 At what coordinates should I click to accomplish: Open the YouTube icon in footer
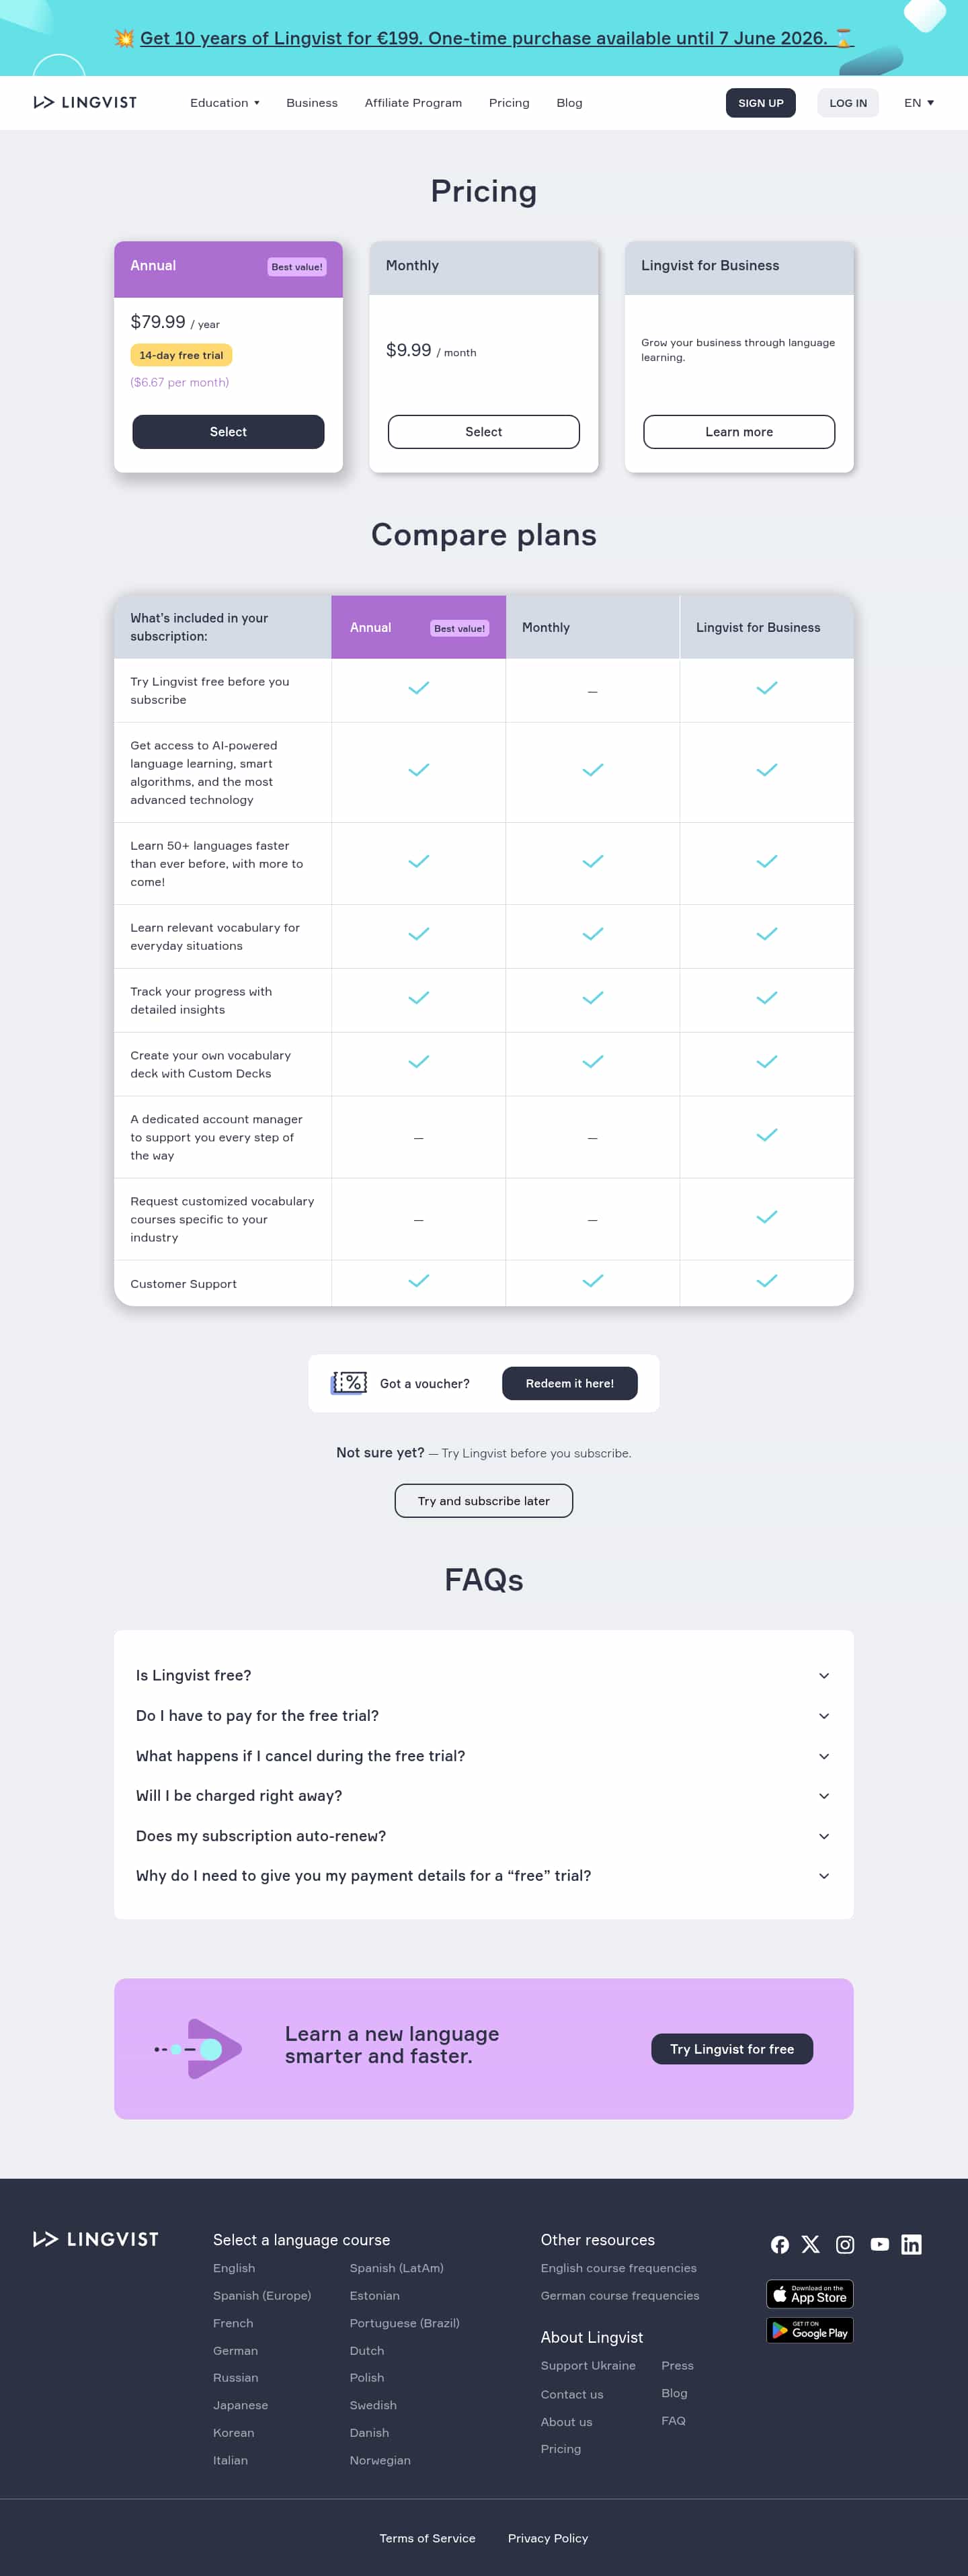pos(879,2245)
